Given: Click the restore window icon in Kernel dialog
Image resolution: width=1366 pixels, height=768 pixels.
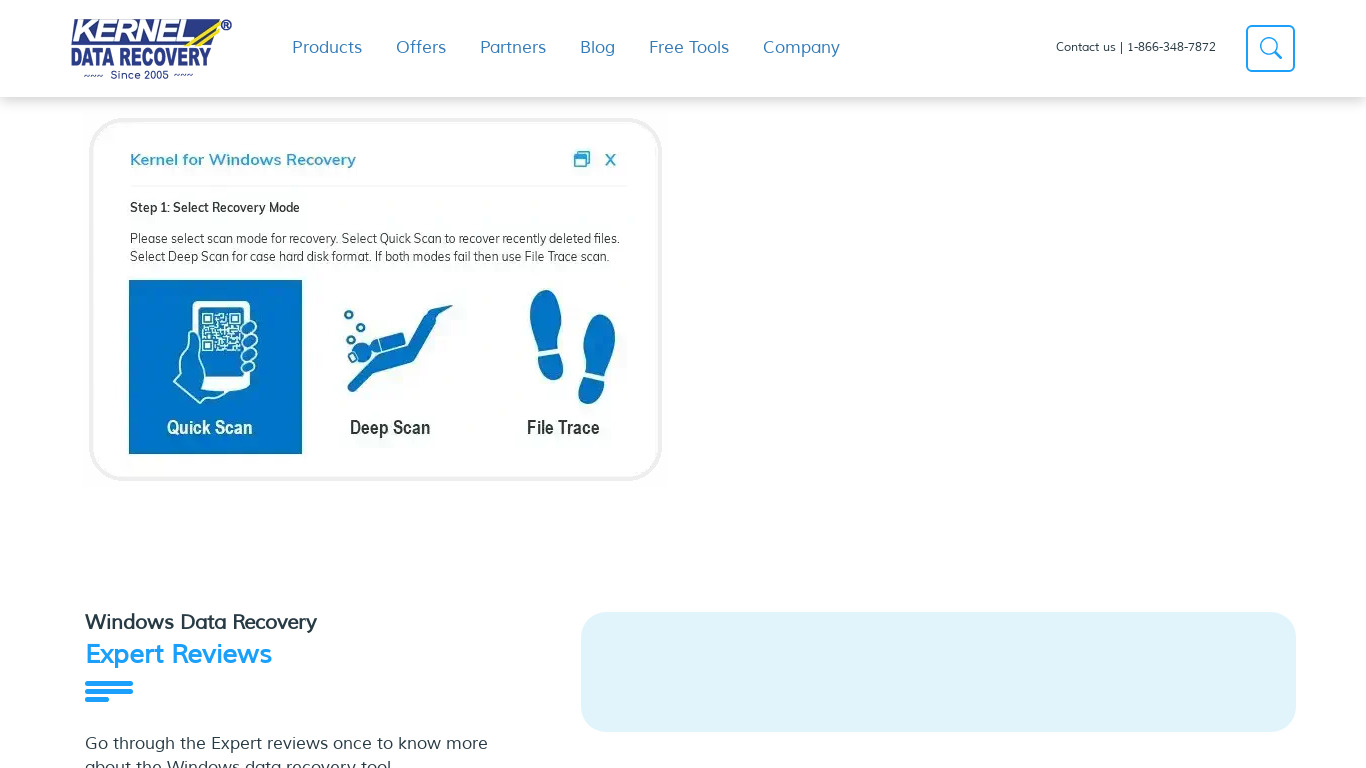Looking at the screenshot, I should (582, 159).
